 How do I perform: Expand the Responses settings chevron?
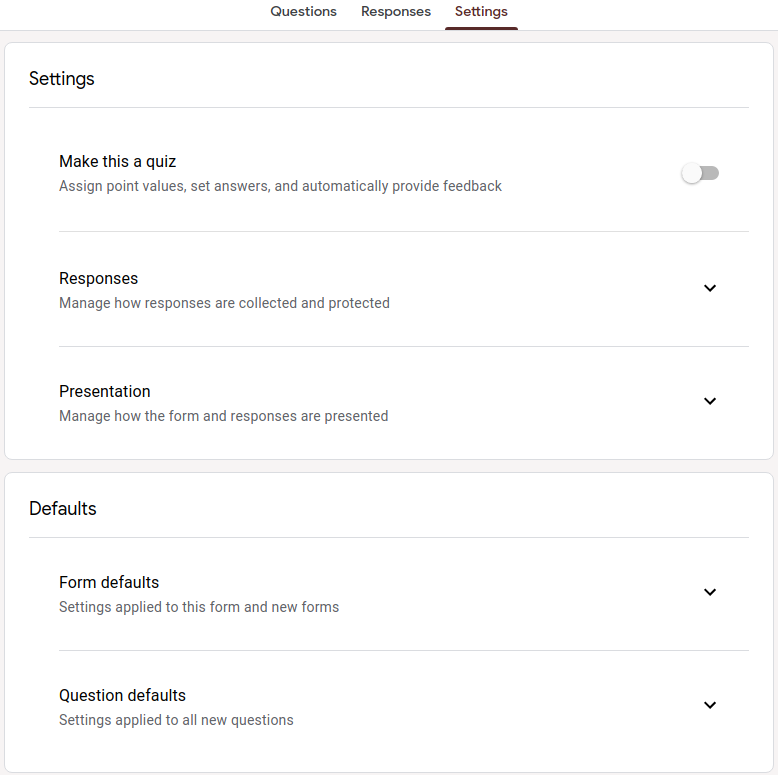710,288
